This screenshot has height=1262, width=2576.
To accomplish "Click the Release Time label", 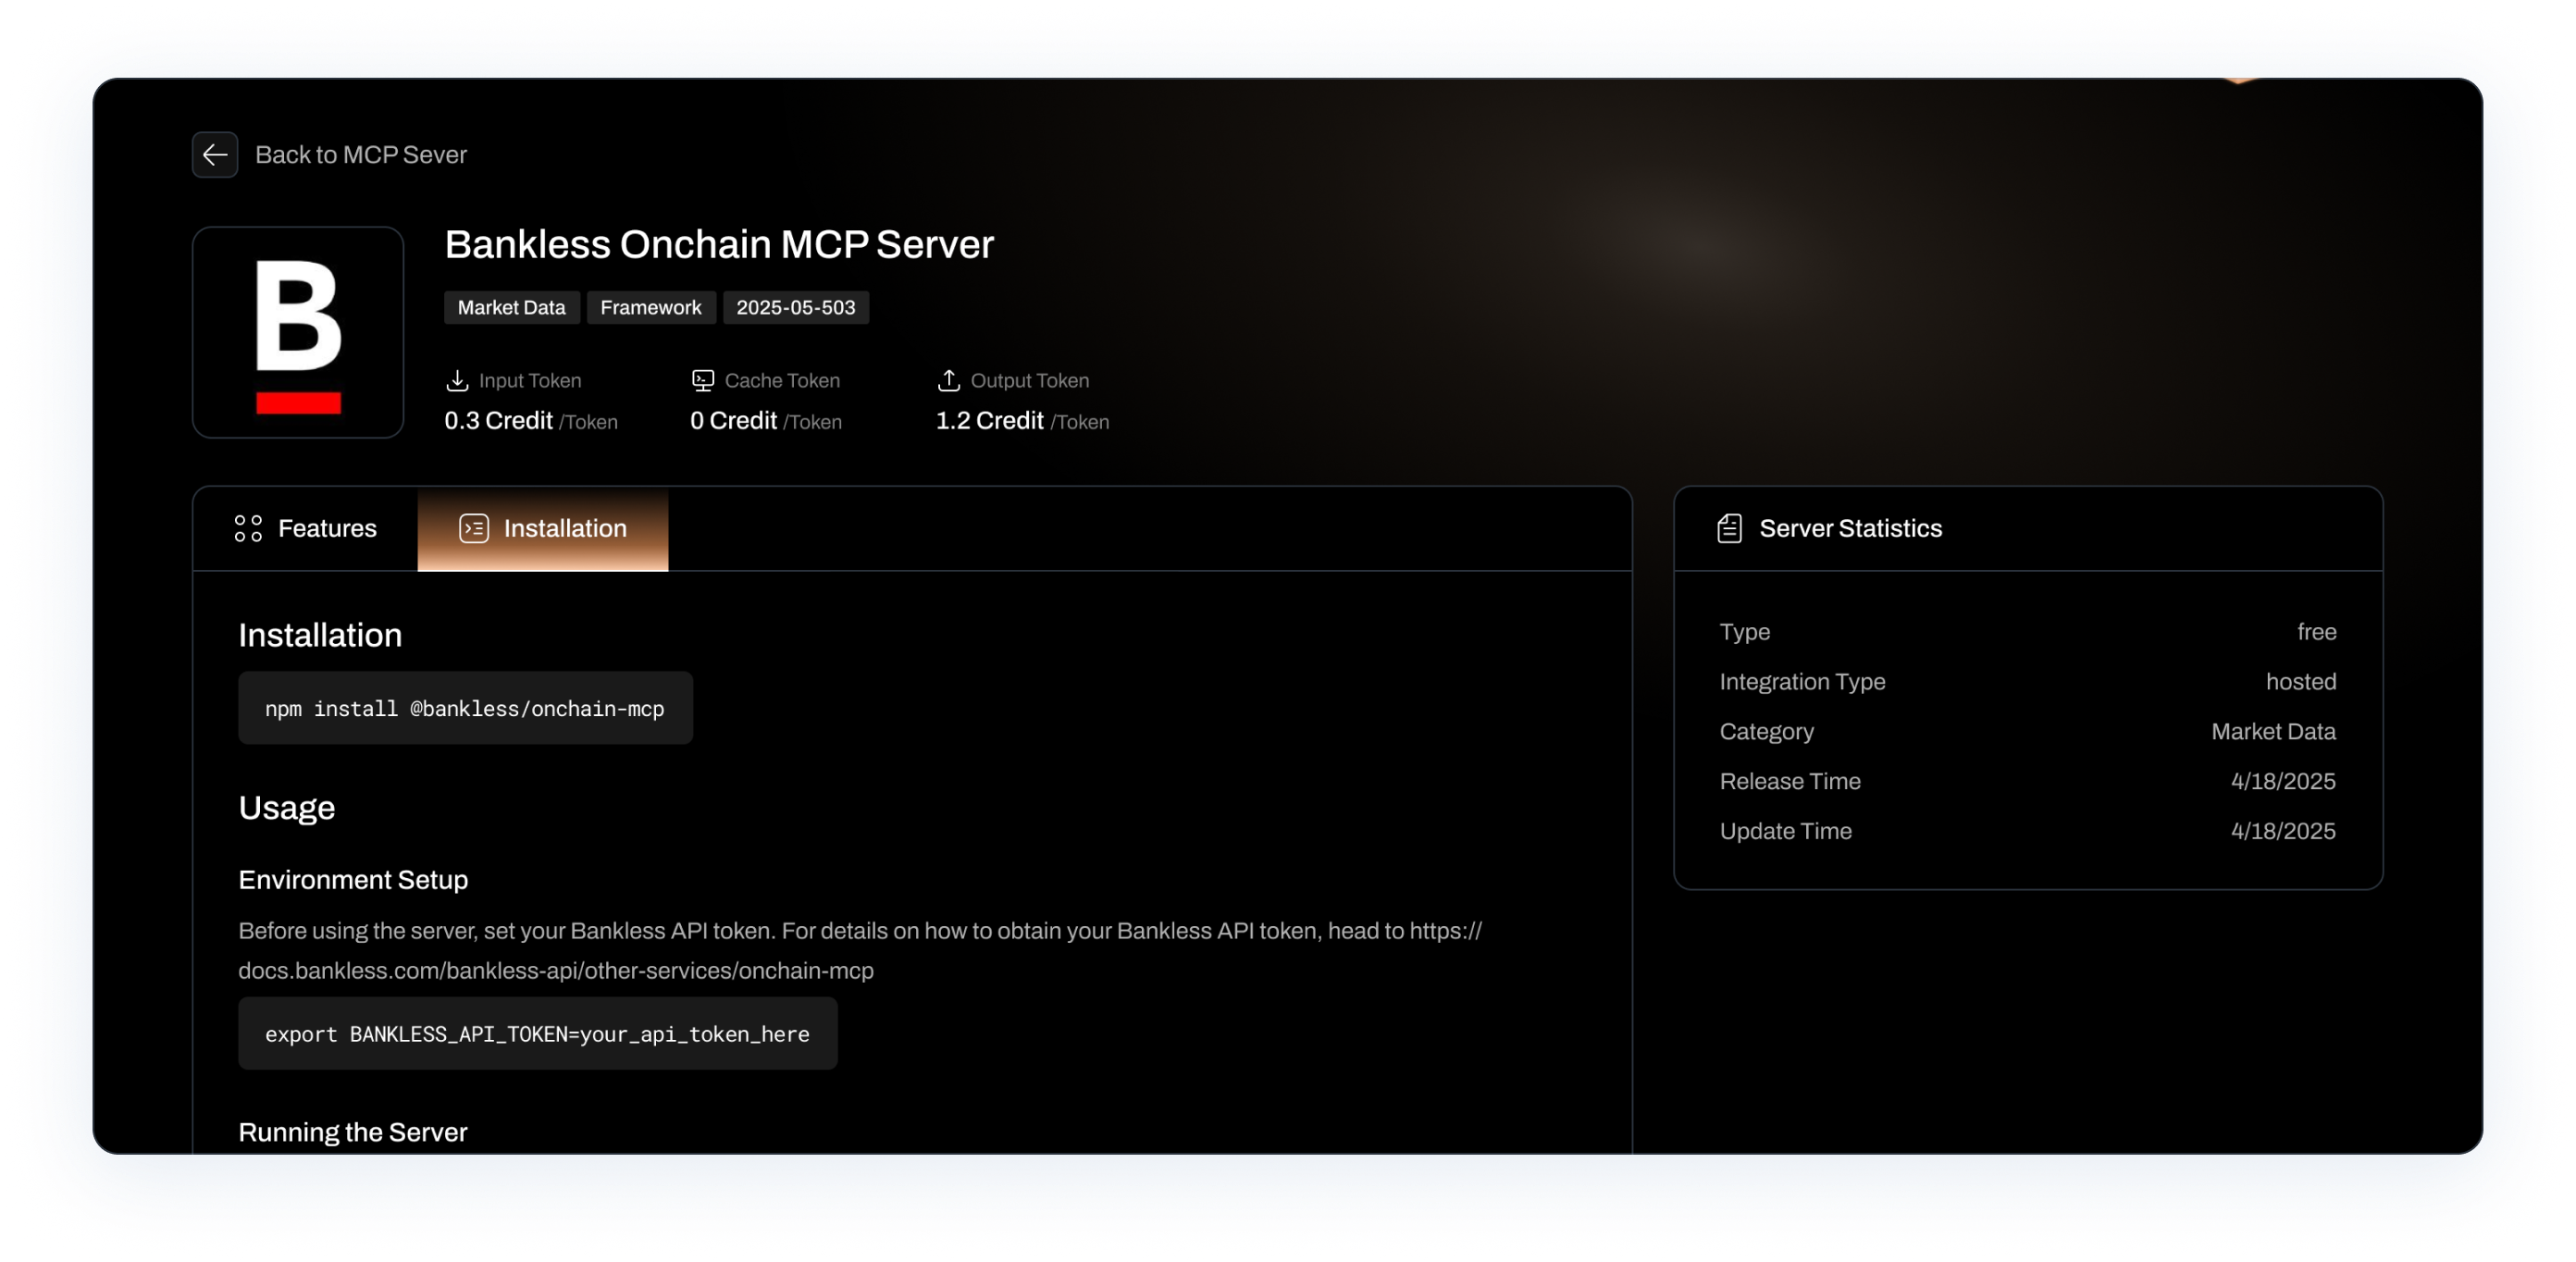I will click(1790, 782).
